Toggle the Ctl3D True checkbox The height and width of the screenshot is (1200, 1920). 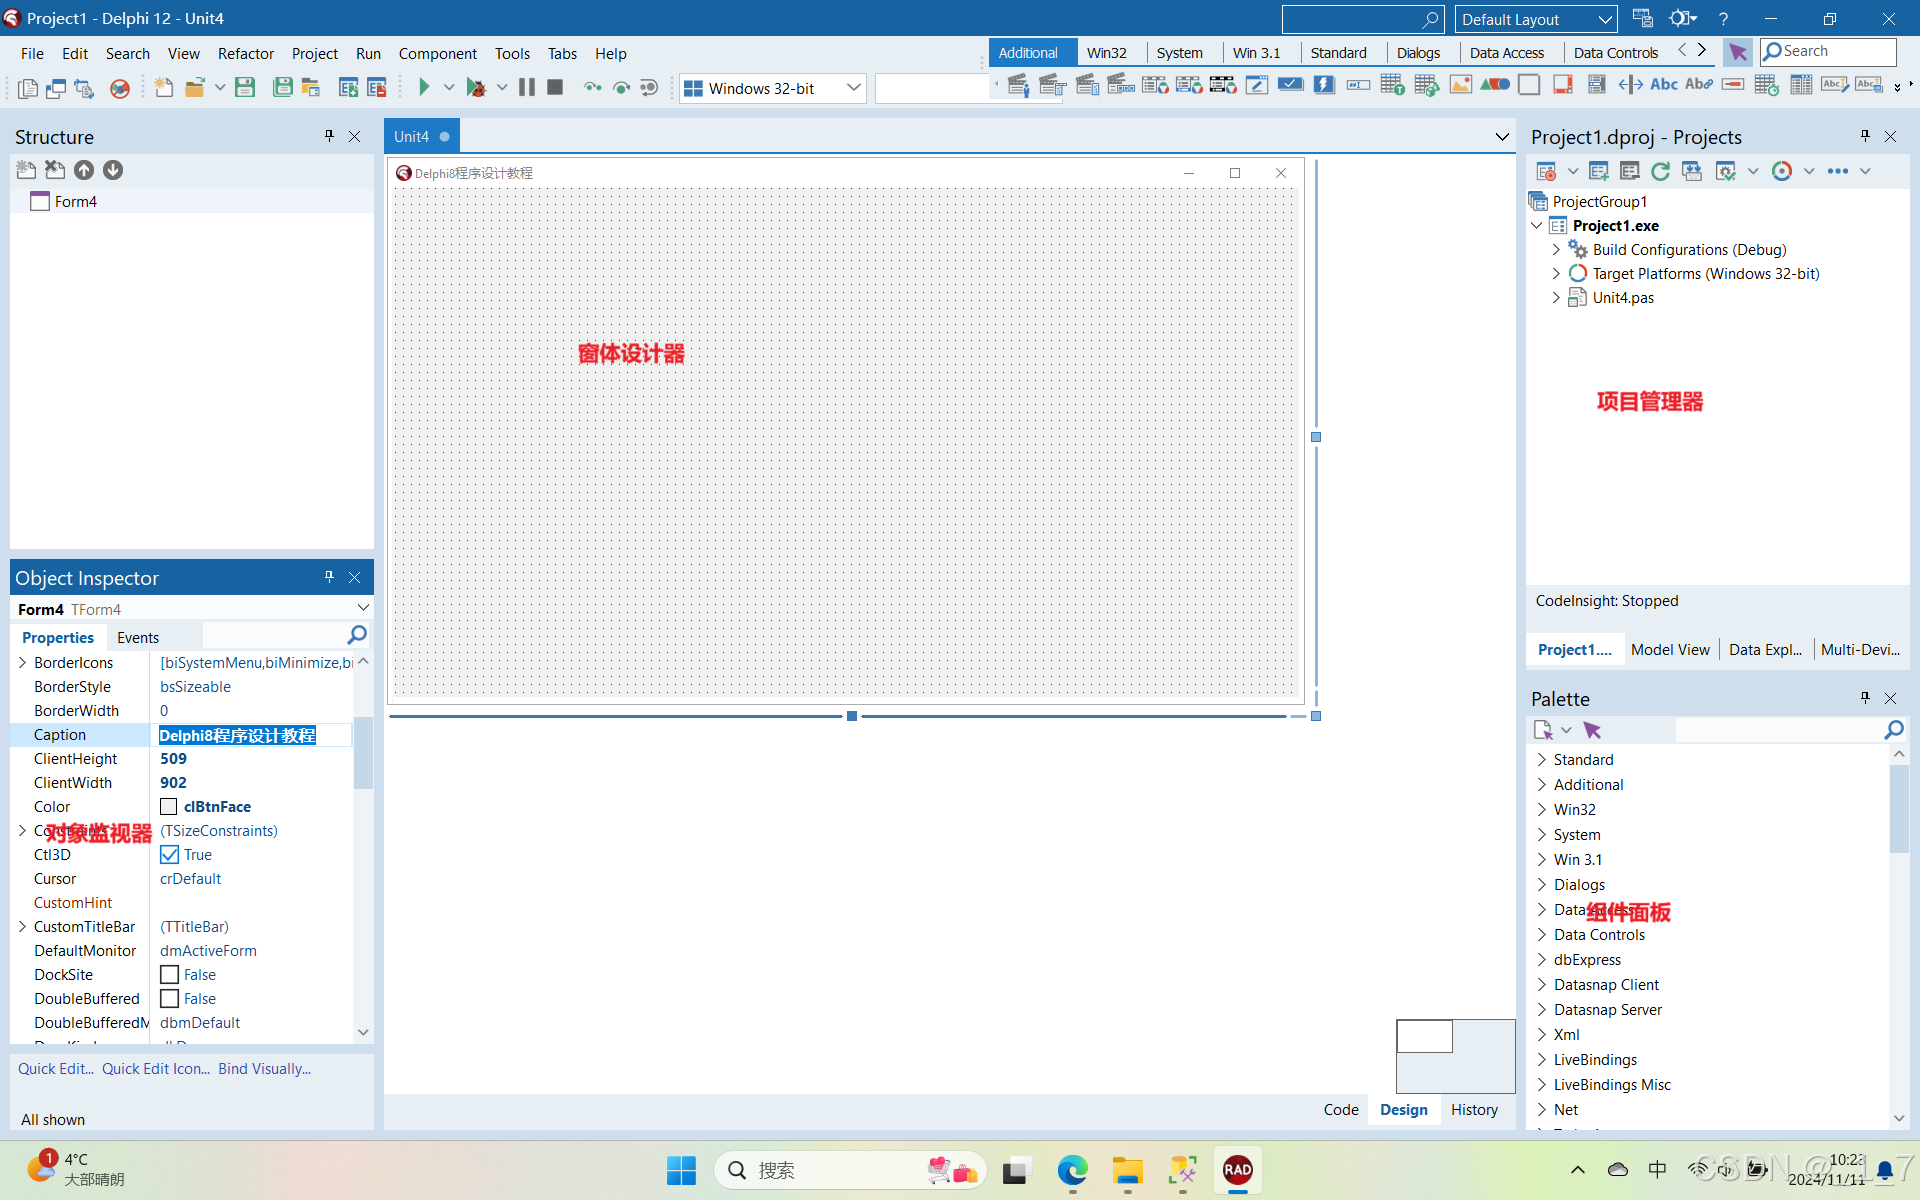point(170,855)
